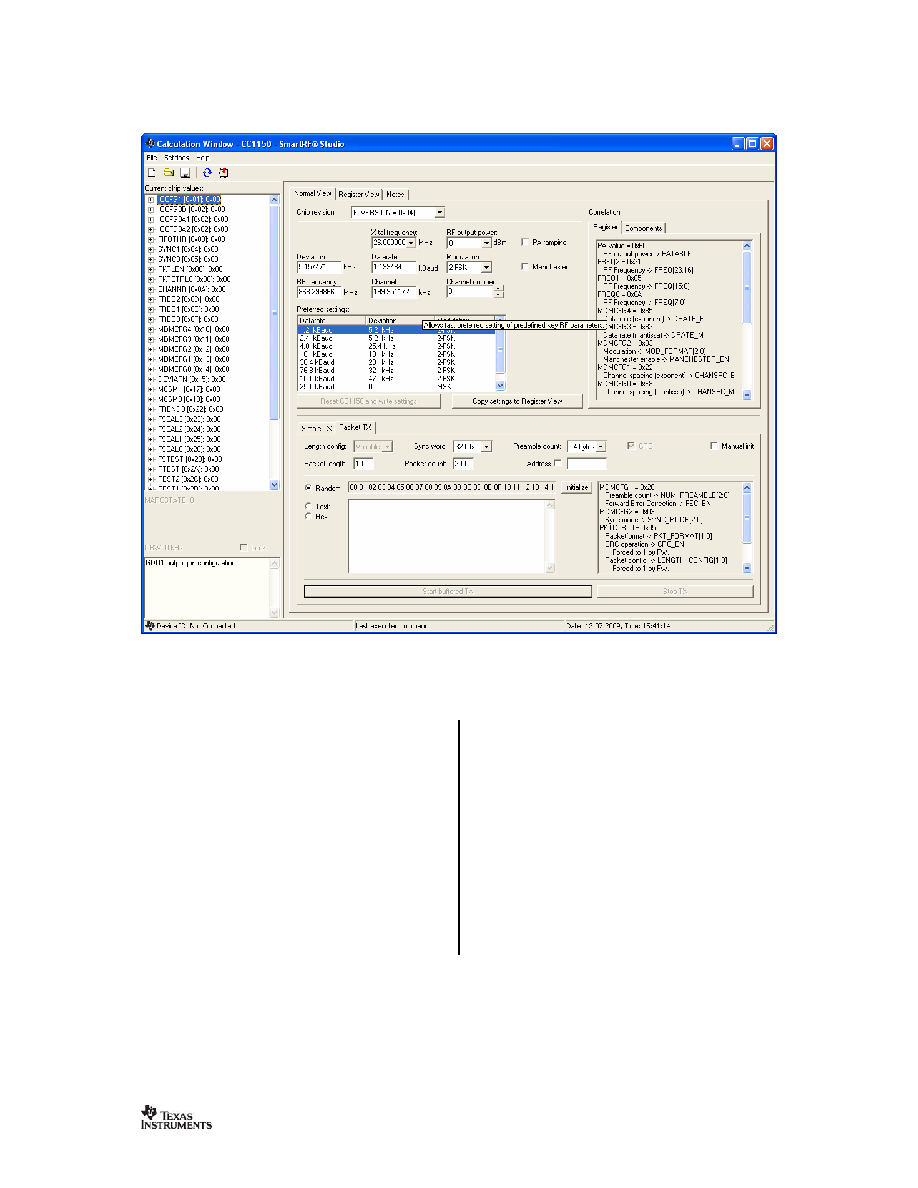Select the Hex data radio button
Viewport: 918px width, 1188px height.
coord(308,516)
